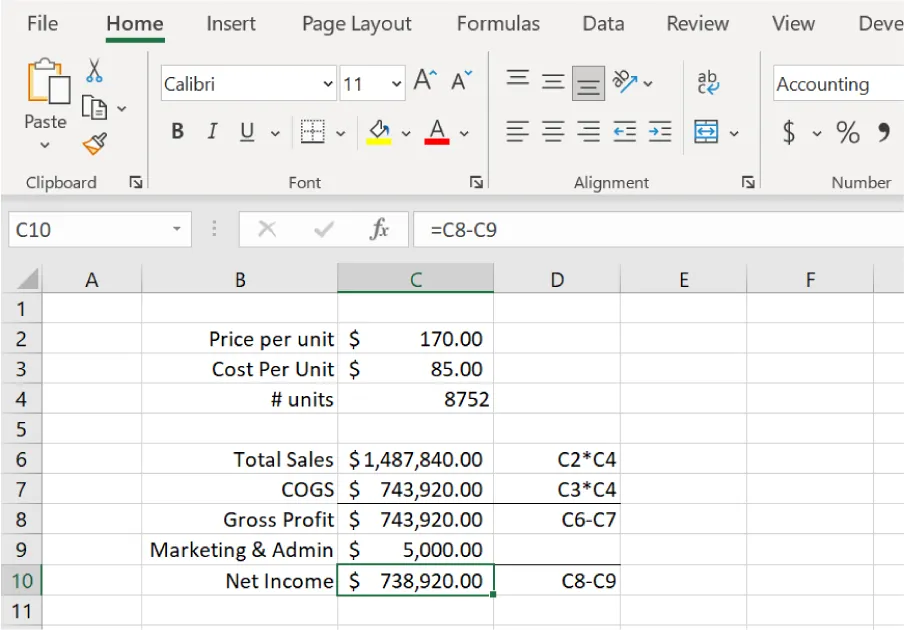Open the File menu
The width and height of the screenshot is (904, 630).
tap(42, 23)
